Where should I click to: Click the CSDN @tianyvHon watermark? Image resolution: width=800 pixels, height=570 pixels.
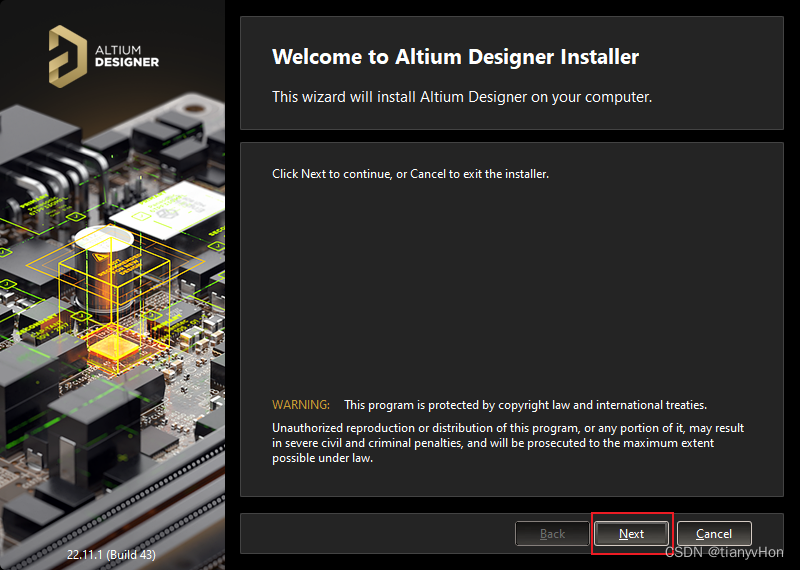[724, 552]
